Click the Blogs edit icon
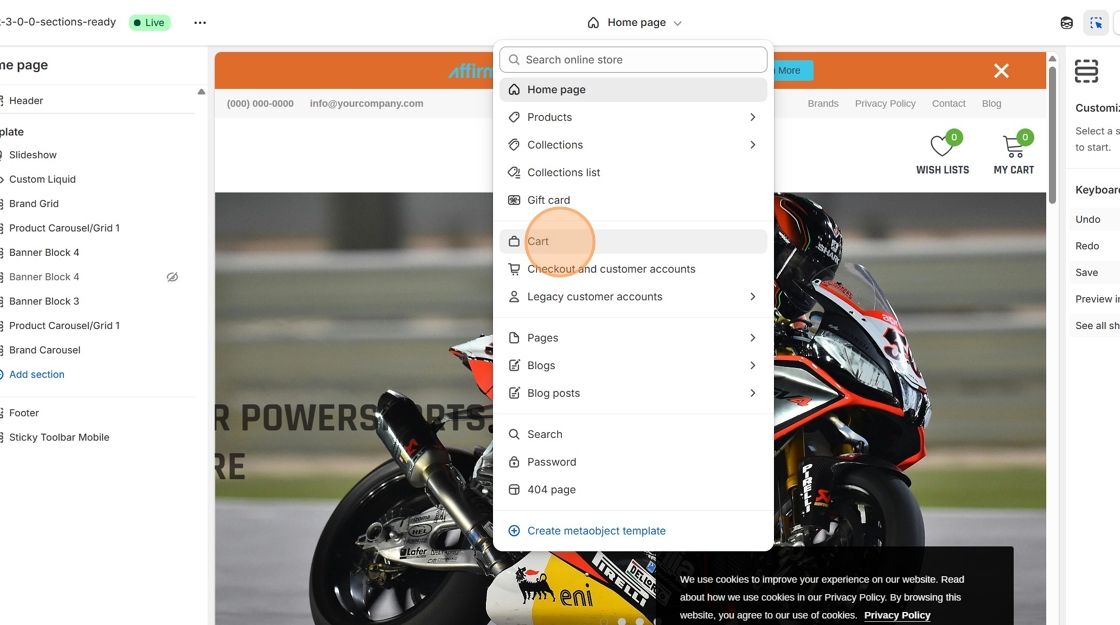 coord(514,366)
